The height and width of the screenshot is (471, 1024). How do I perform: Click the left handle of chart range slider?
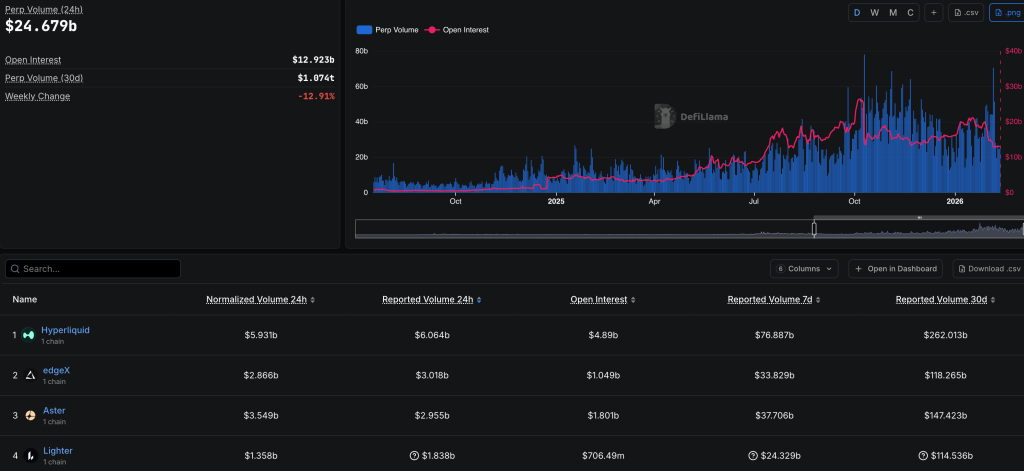point(814,228)
